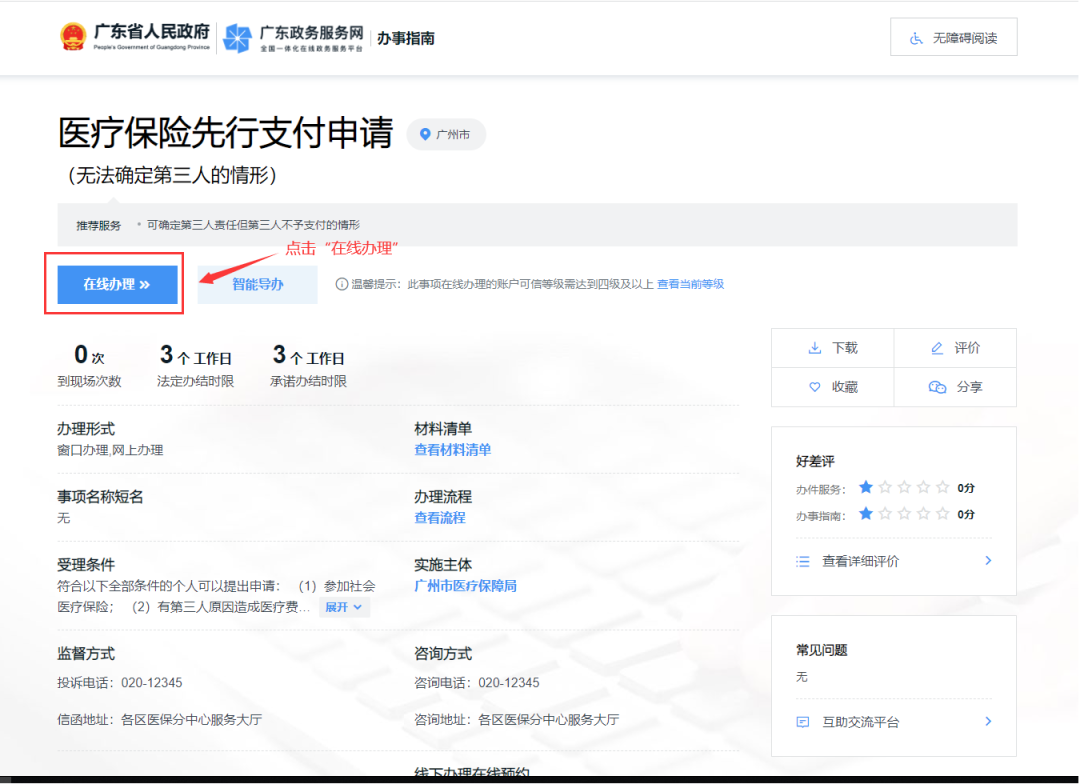Click the 收藏 heart icon
This screenshot has width=1080, height=784.
(x=814, y=387)
